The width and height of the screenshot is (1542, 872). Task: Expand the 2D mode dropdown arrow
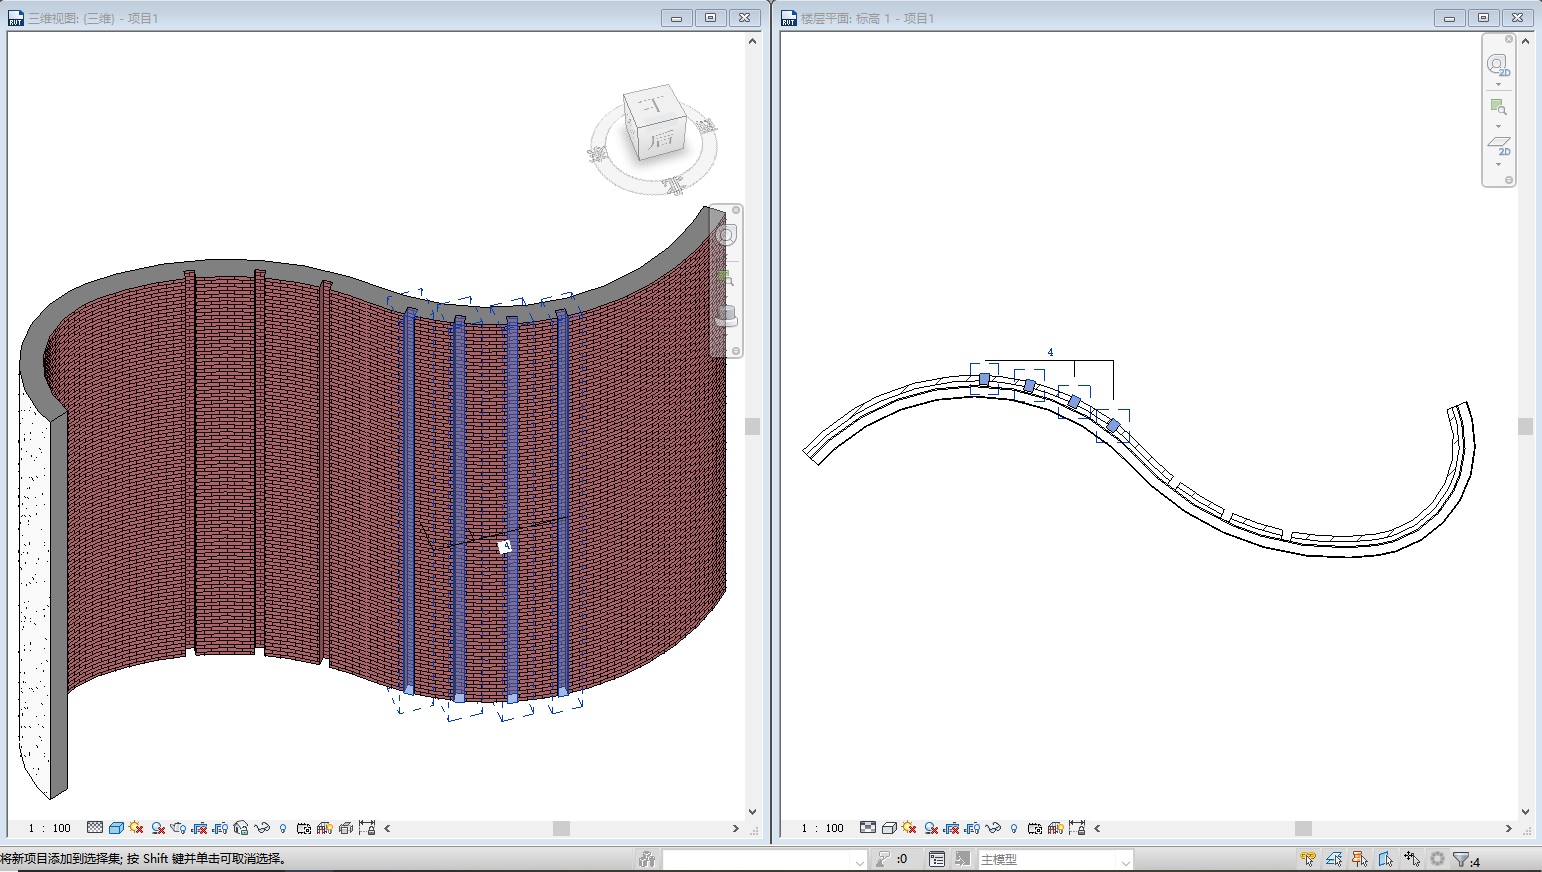tap(1498, 165)
